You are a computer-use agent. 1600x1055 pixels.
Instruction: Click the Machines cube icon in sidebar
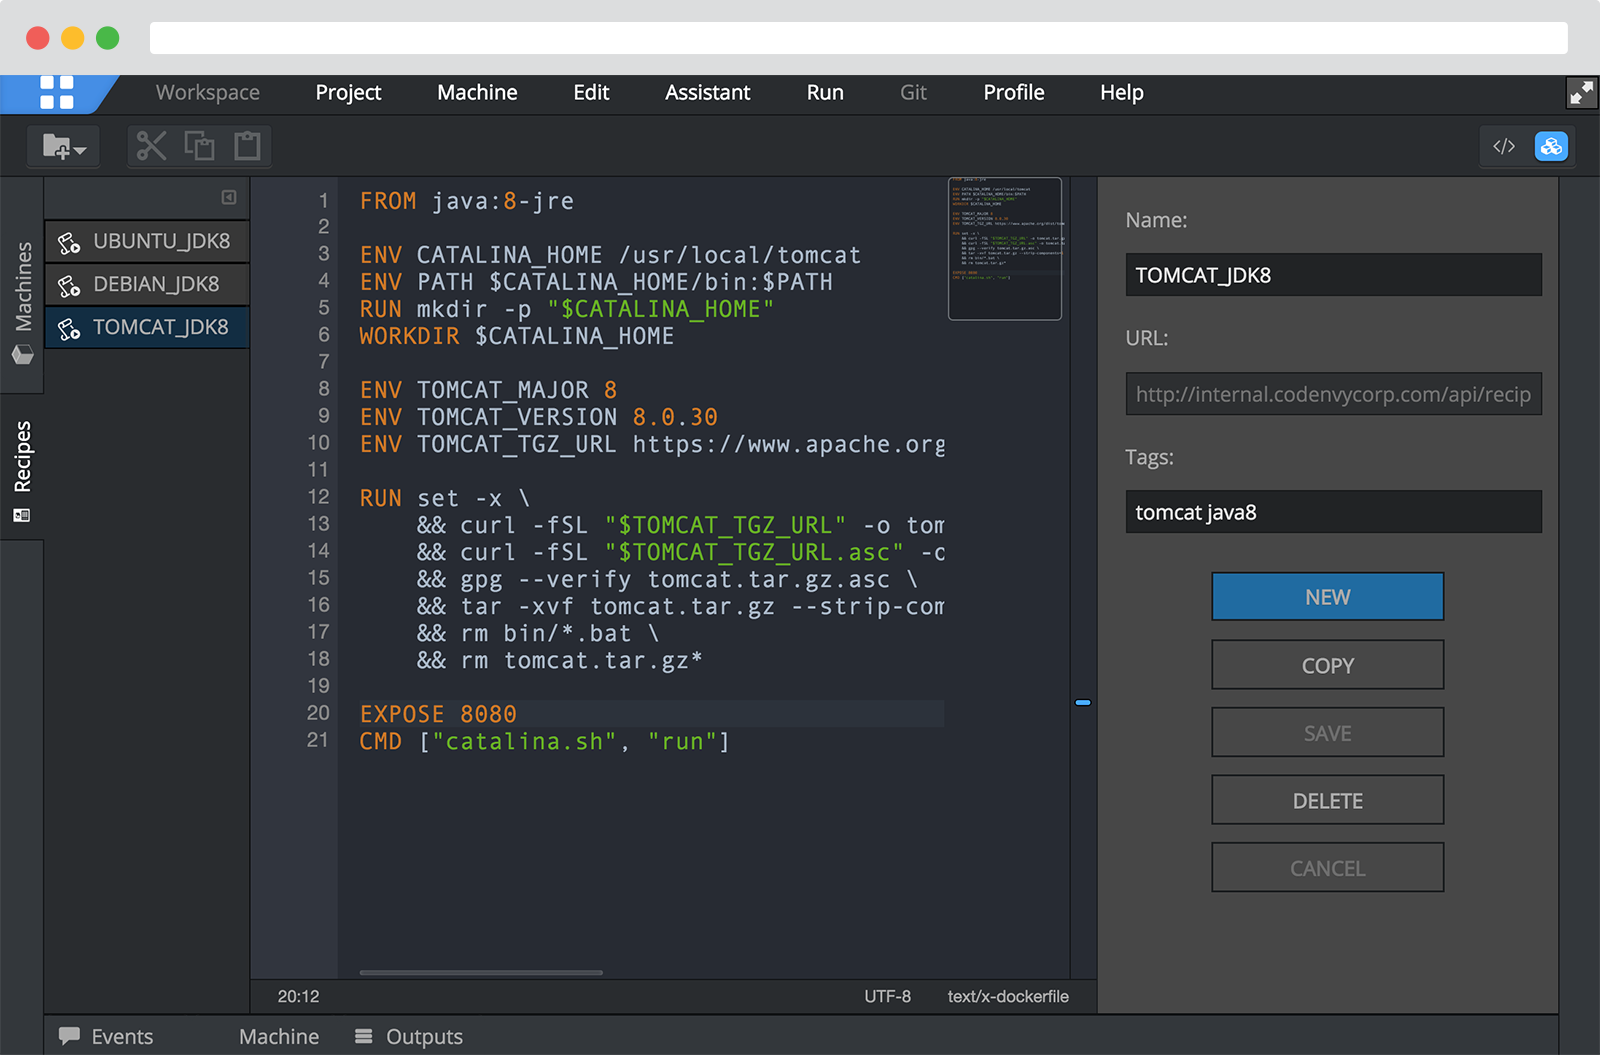(x=22, y=355)
